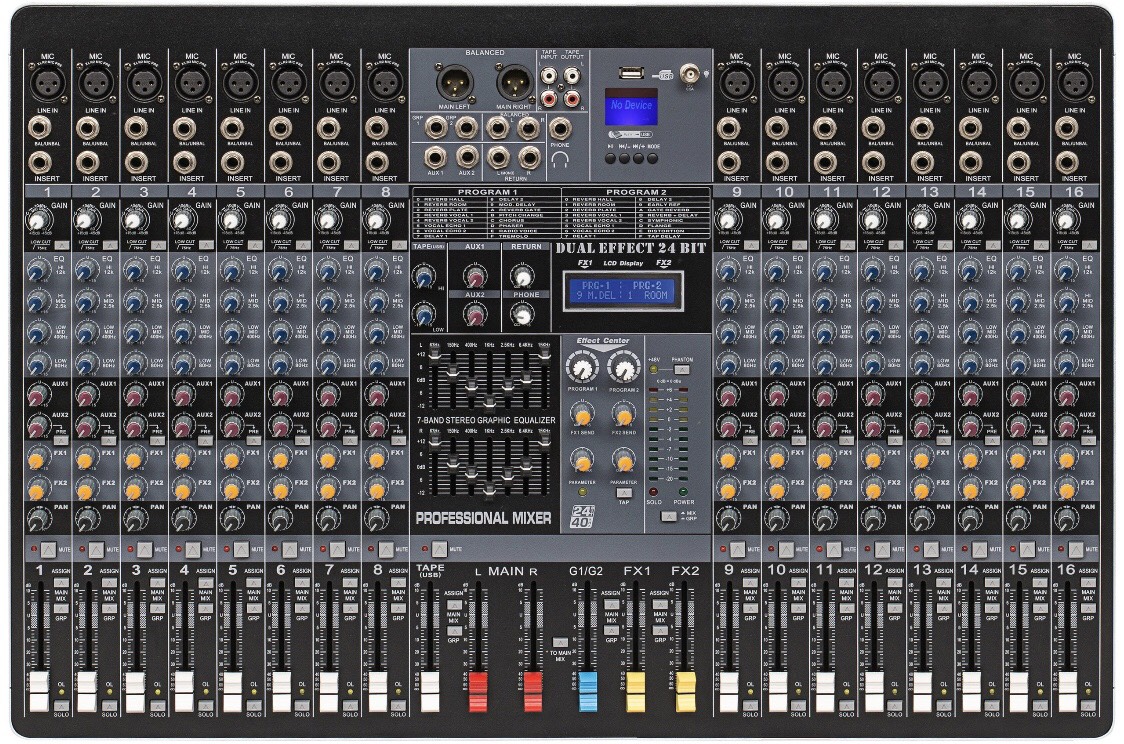Image resolution: width=1124 pixels, height=744 pixels.
Task: Click the GRP 1 output jack
Action: [x=435, y=129]
